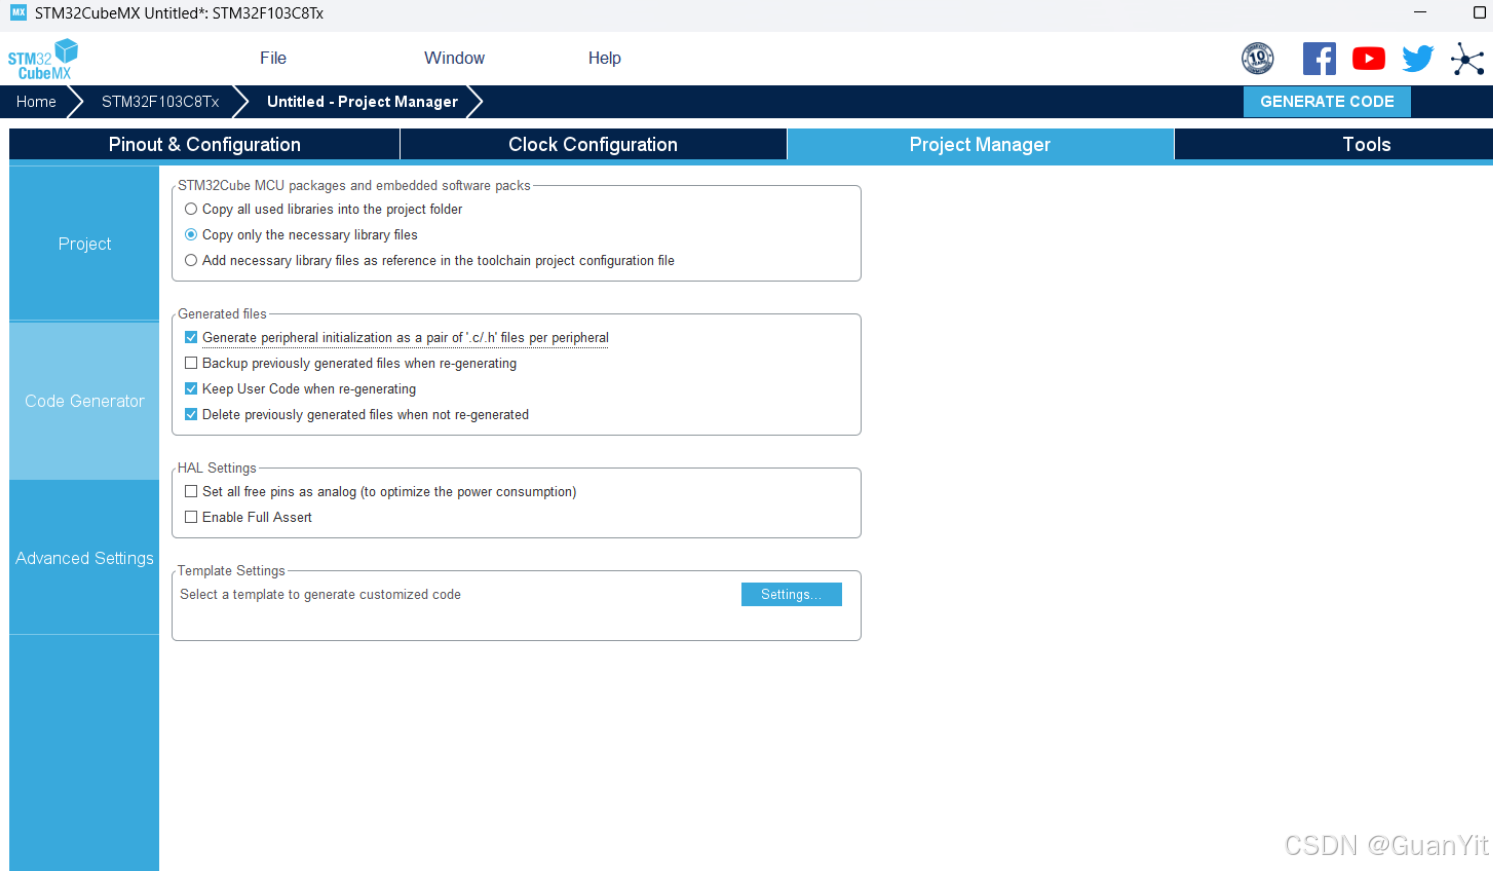Click 'STM32Cube MCU packages and embedded software packs' heading
1493x871 pixels.
click(354, 185)
